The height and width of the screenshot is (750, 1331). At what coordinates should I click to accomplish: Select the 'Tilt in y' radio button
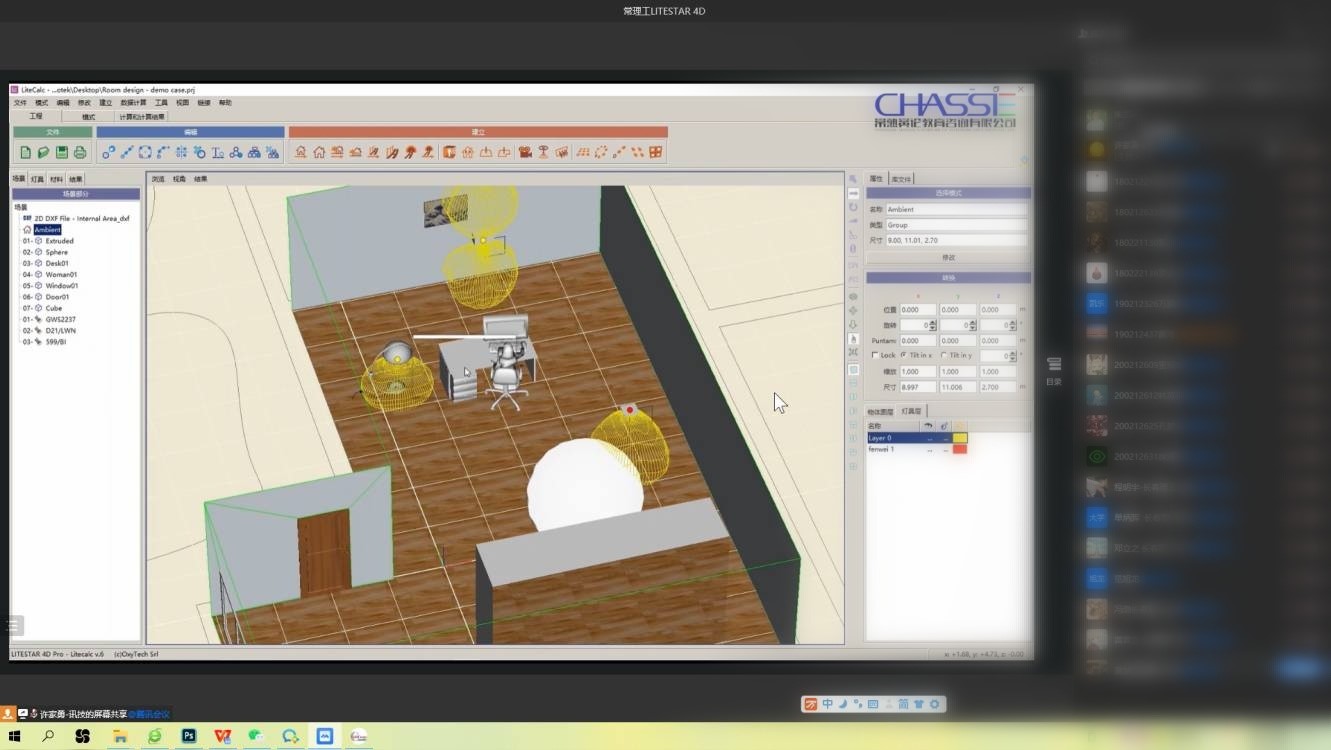(944, 355)
